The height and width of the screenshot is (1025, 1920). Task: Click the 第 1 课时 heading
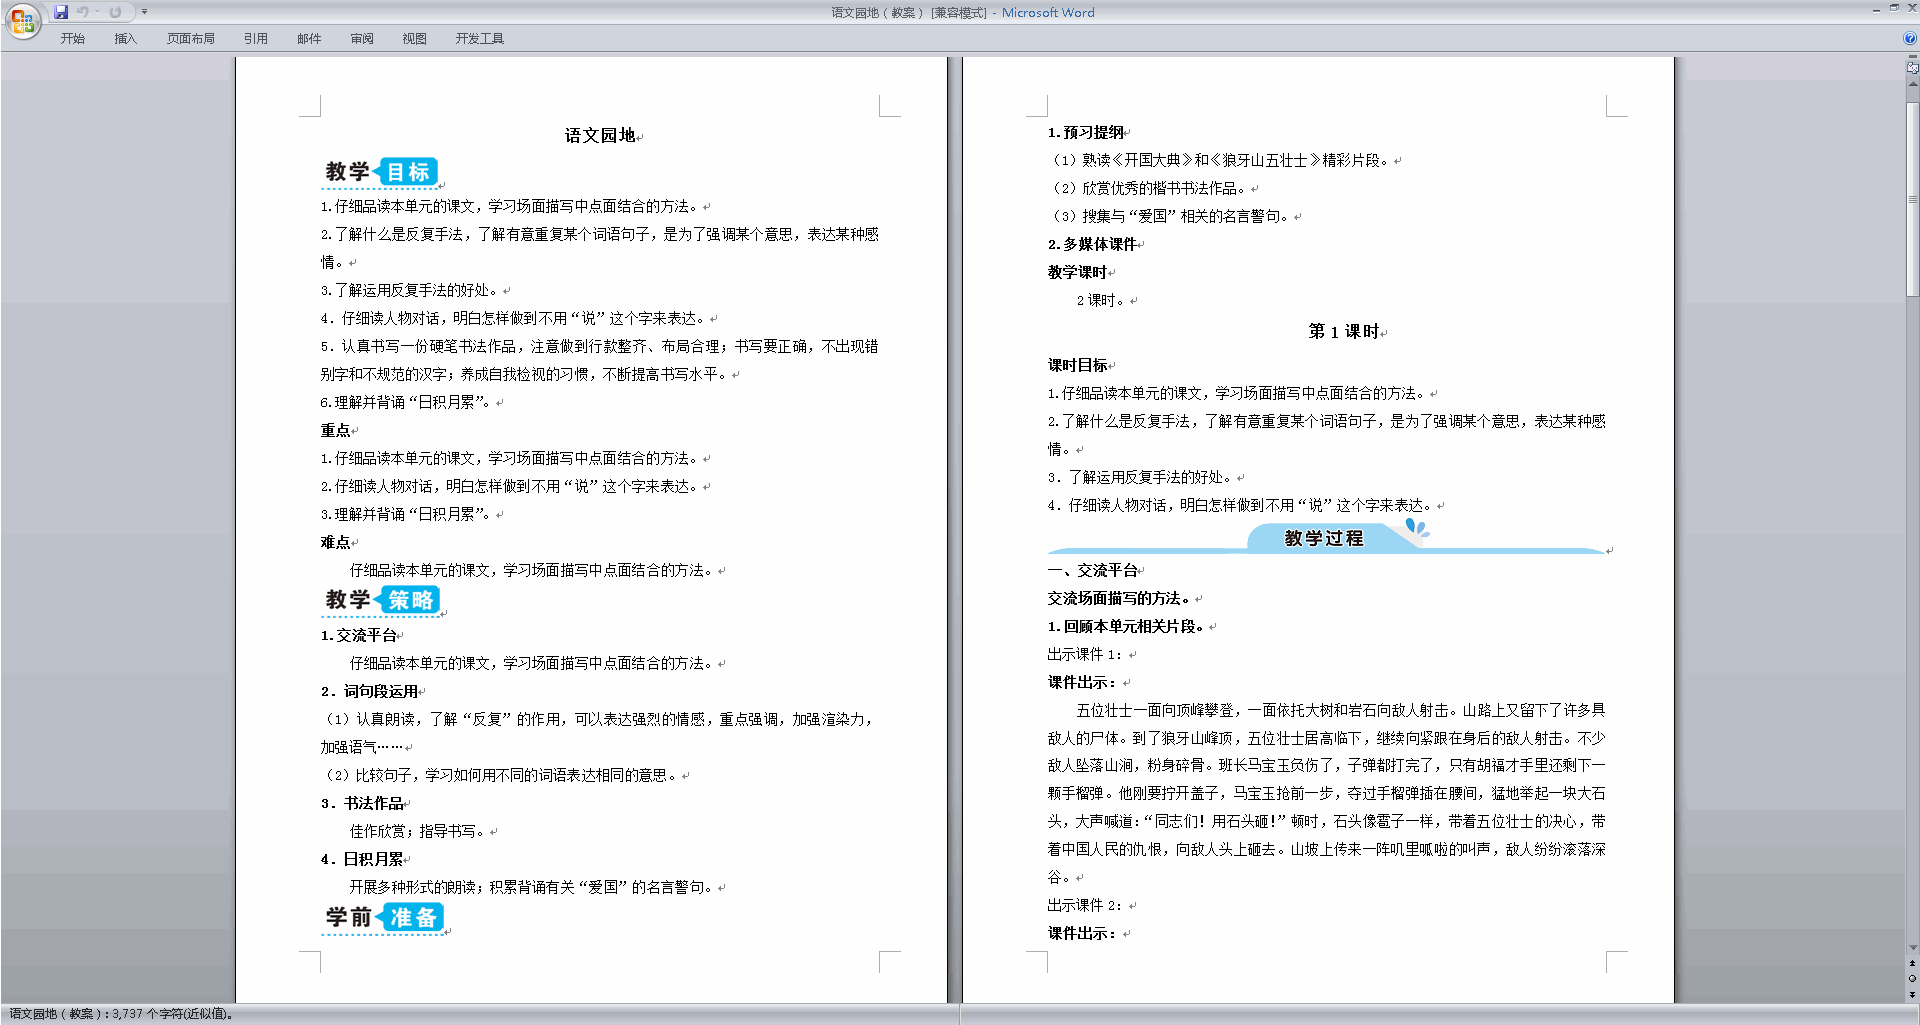tap(1343, 331)
